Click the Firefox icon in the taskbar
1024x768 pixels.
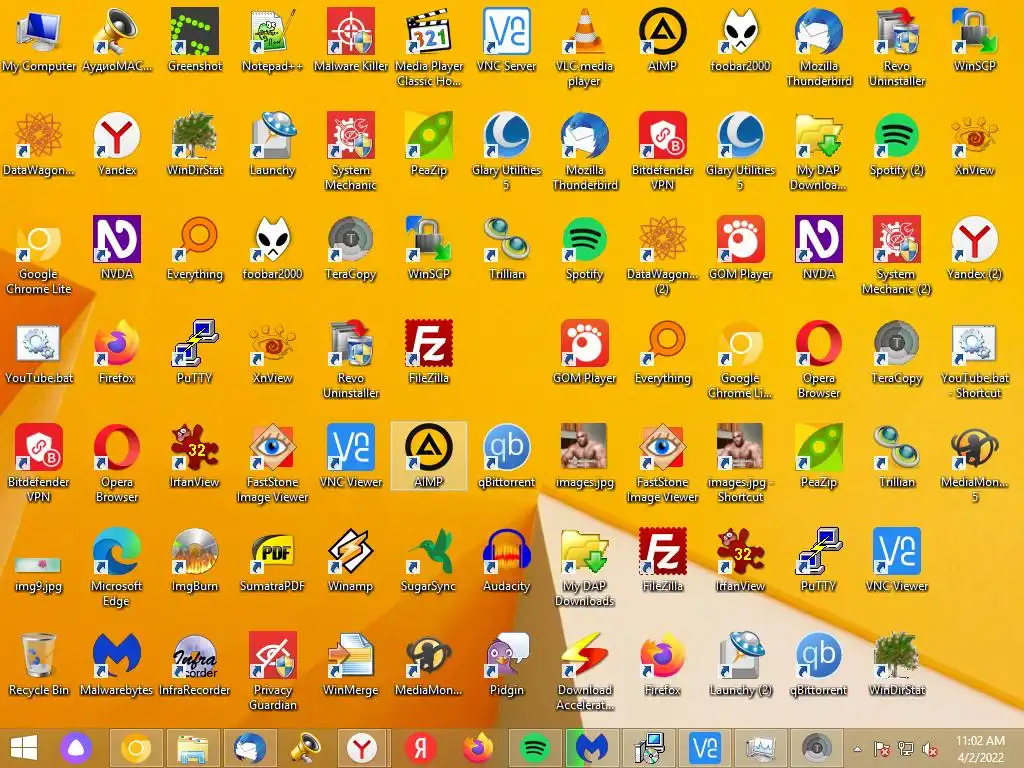pos(478,748)
